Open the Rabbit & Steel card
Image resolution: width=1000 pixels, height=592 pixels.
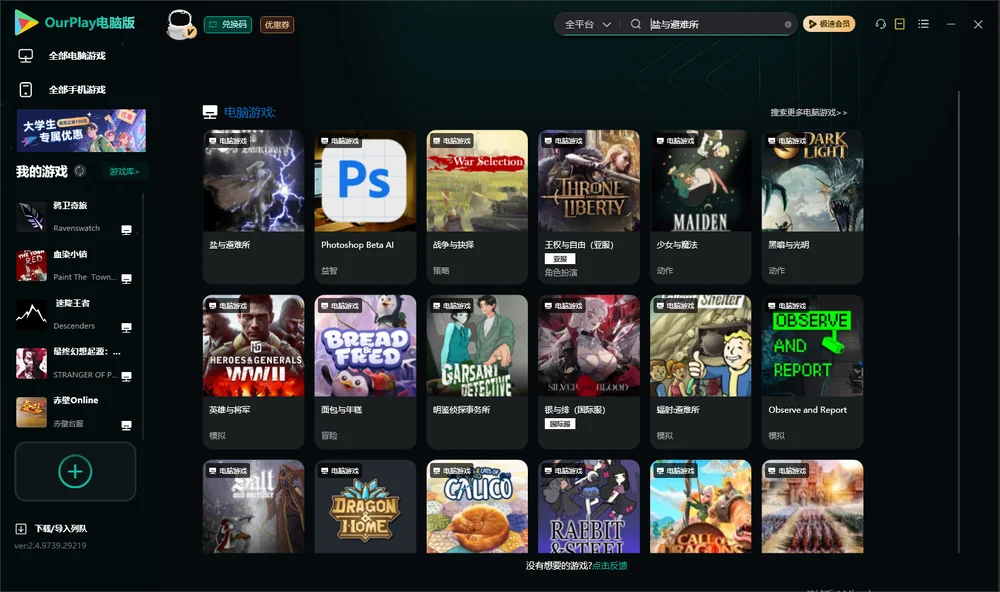589,507
